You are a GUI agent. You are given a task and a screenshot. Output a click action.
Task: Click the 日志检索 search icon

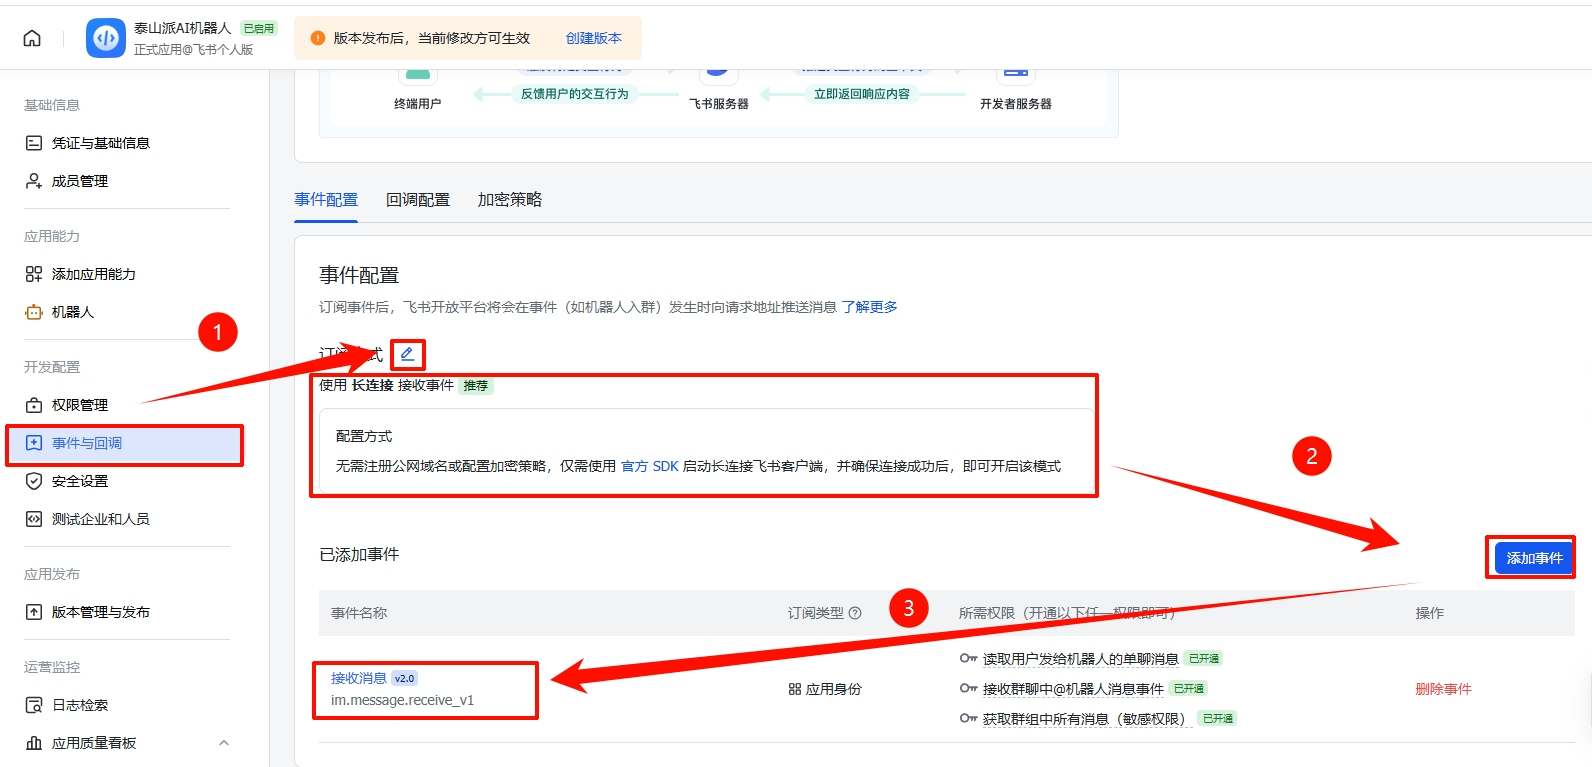point(34,705)
